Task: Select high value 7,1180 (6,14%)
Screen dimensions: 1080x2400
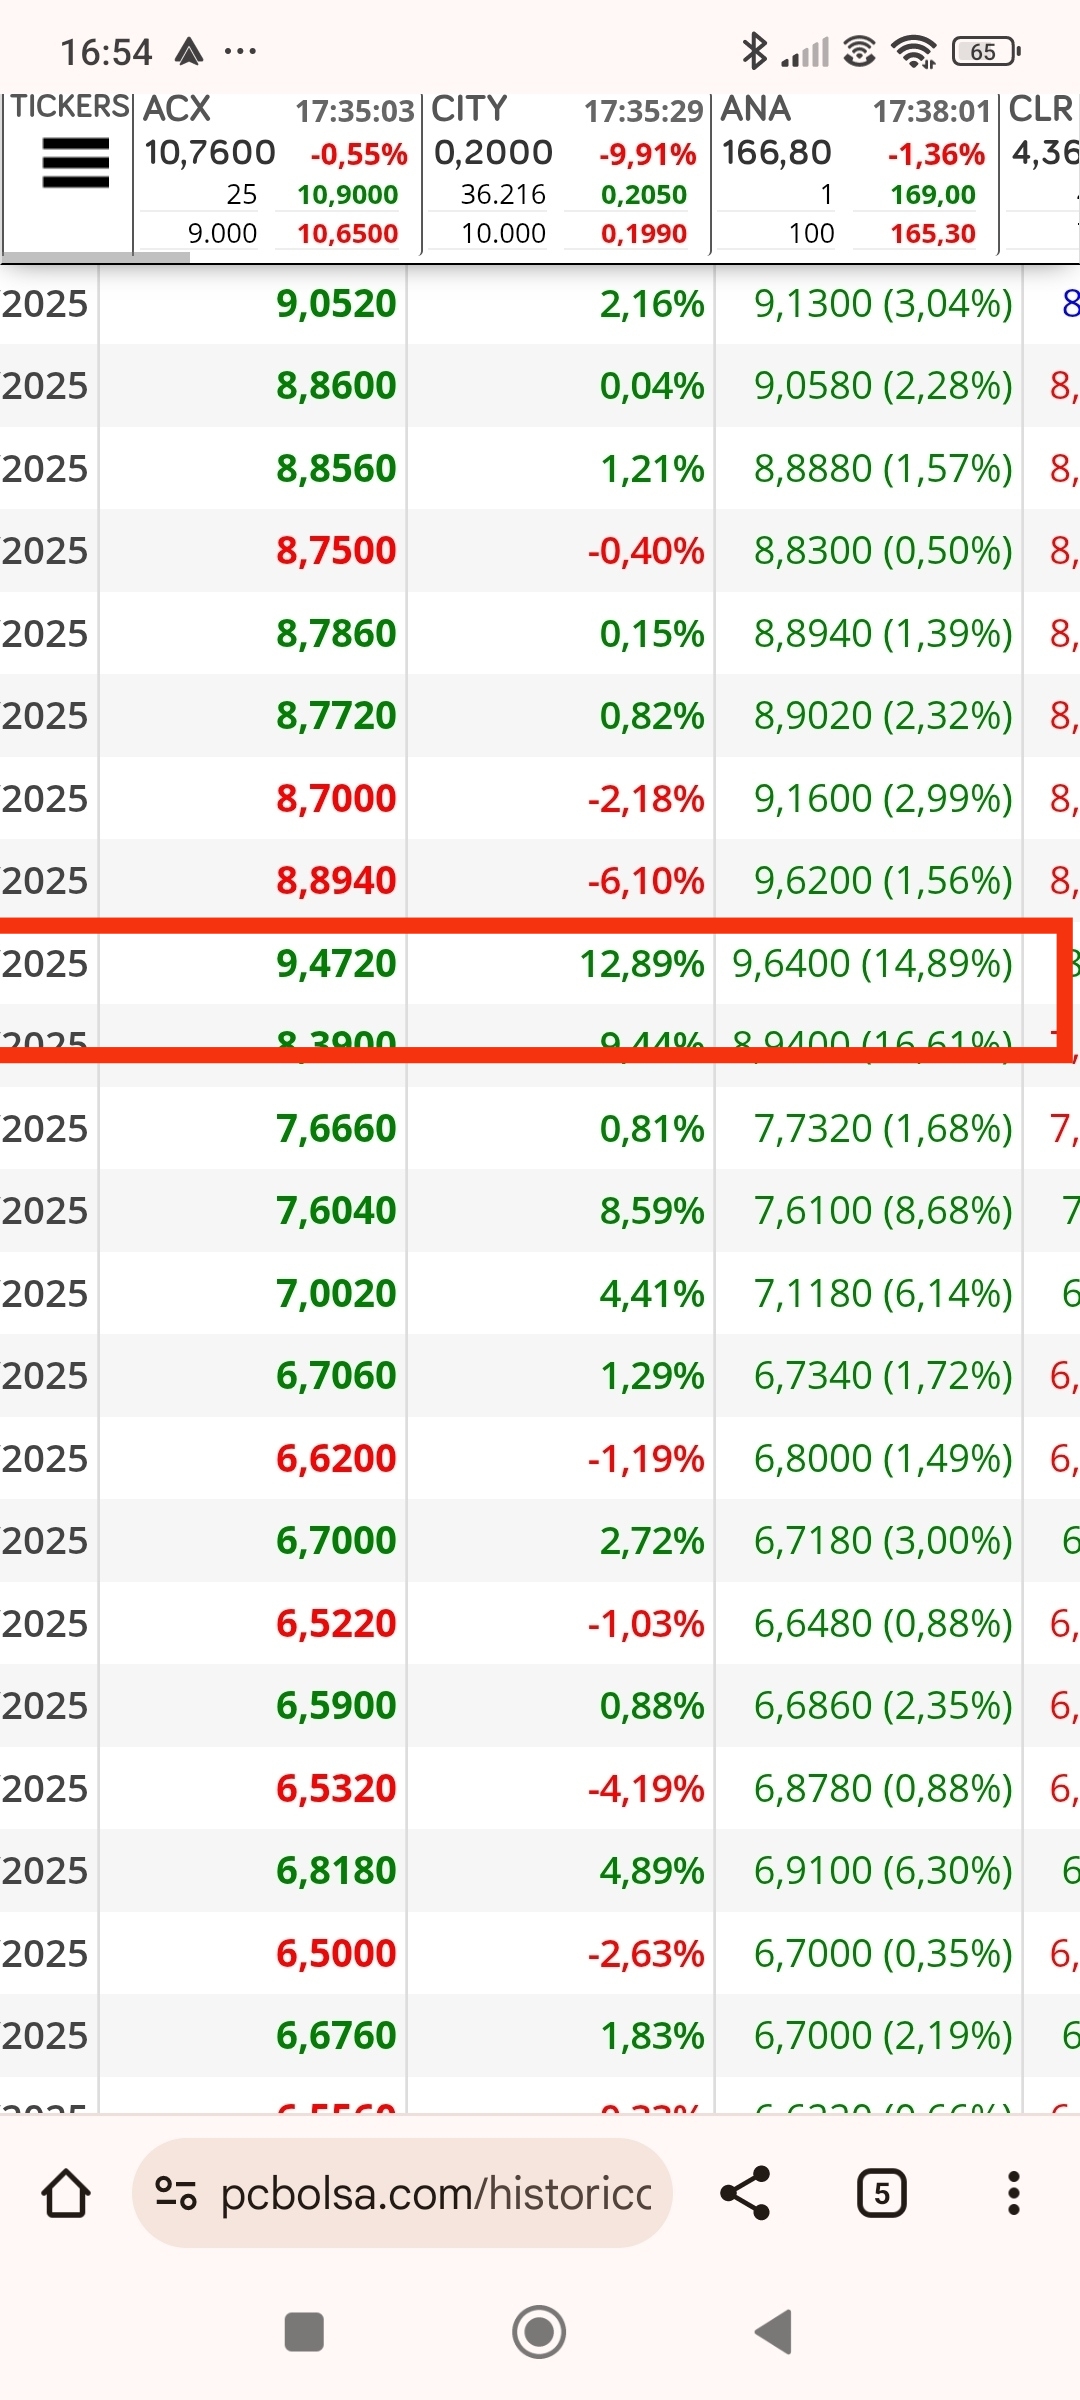Action: pyautogui.click(x=883, y=1293)
